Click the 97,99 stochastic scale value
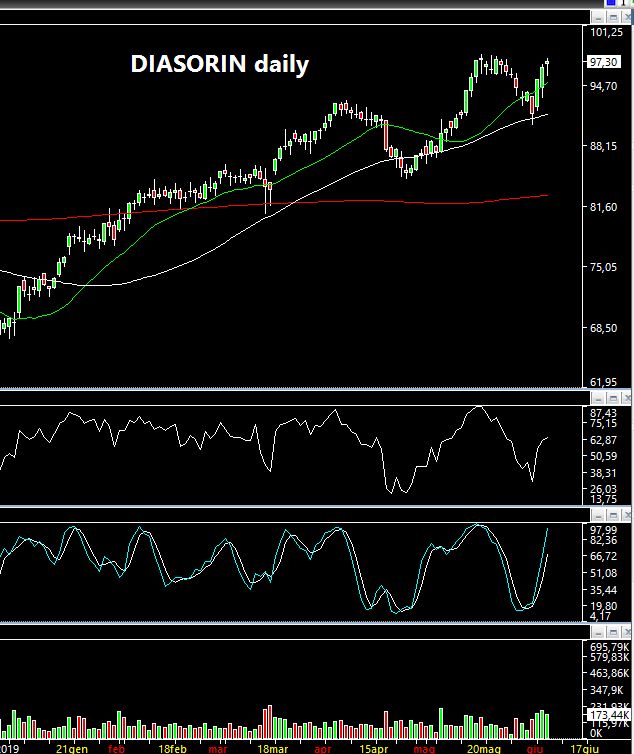 click(603, 530)
